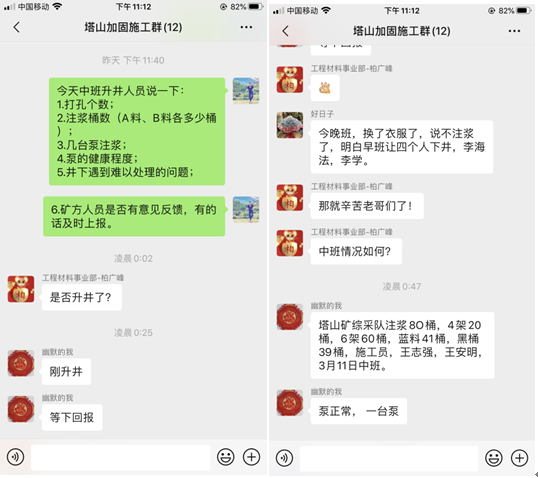Tap the 好日子 user's avatar
This screenshot has height=478, width=538.
point(290,125)
